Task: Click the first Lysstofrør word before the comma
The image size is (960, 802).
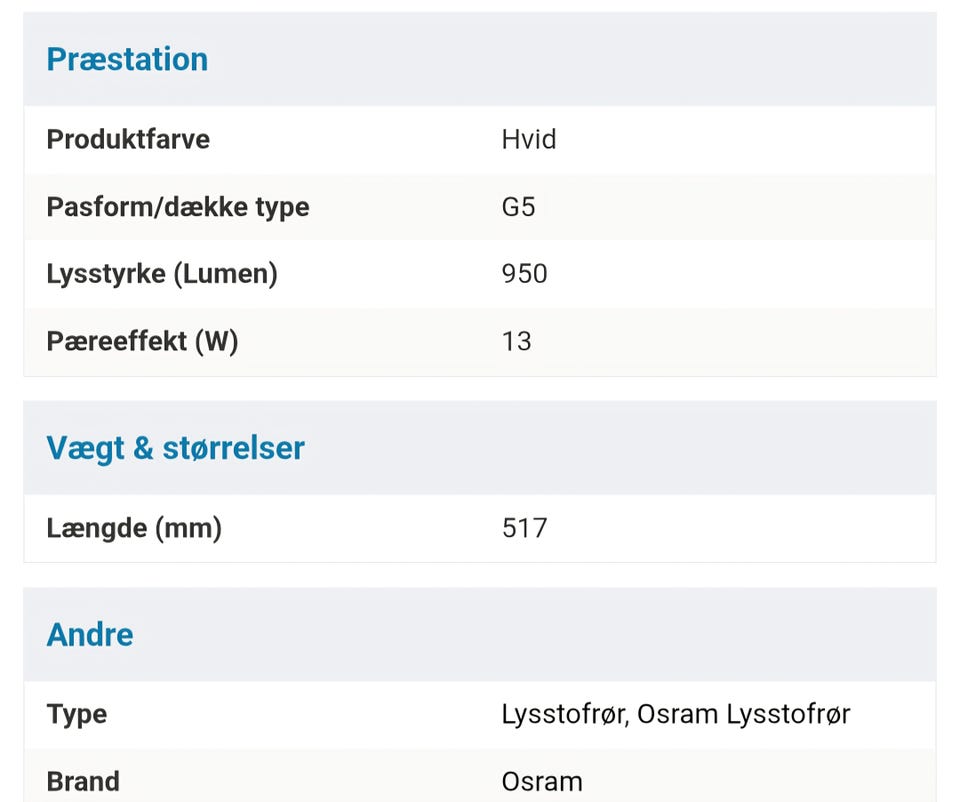Action: click(563, 714)
